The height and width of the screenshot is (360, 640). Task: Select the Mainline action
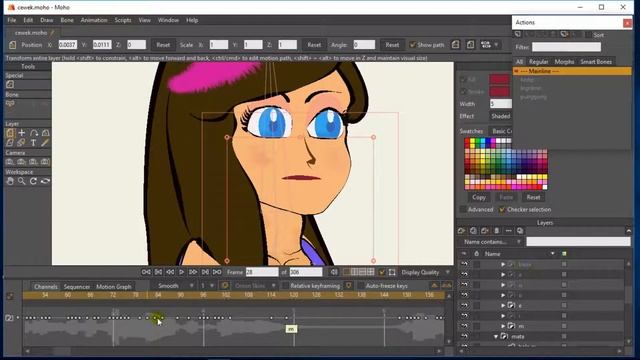[572, 71]
